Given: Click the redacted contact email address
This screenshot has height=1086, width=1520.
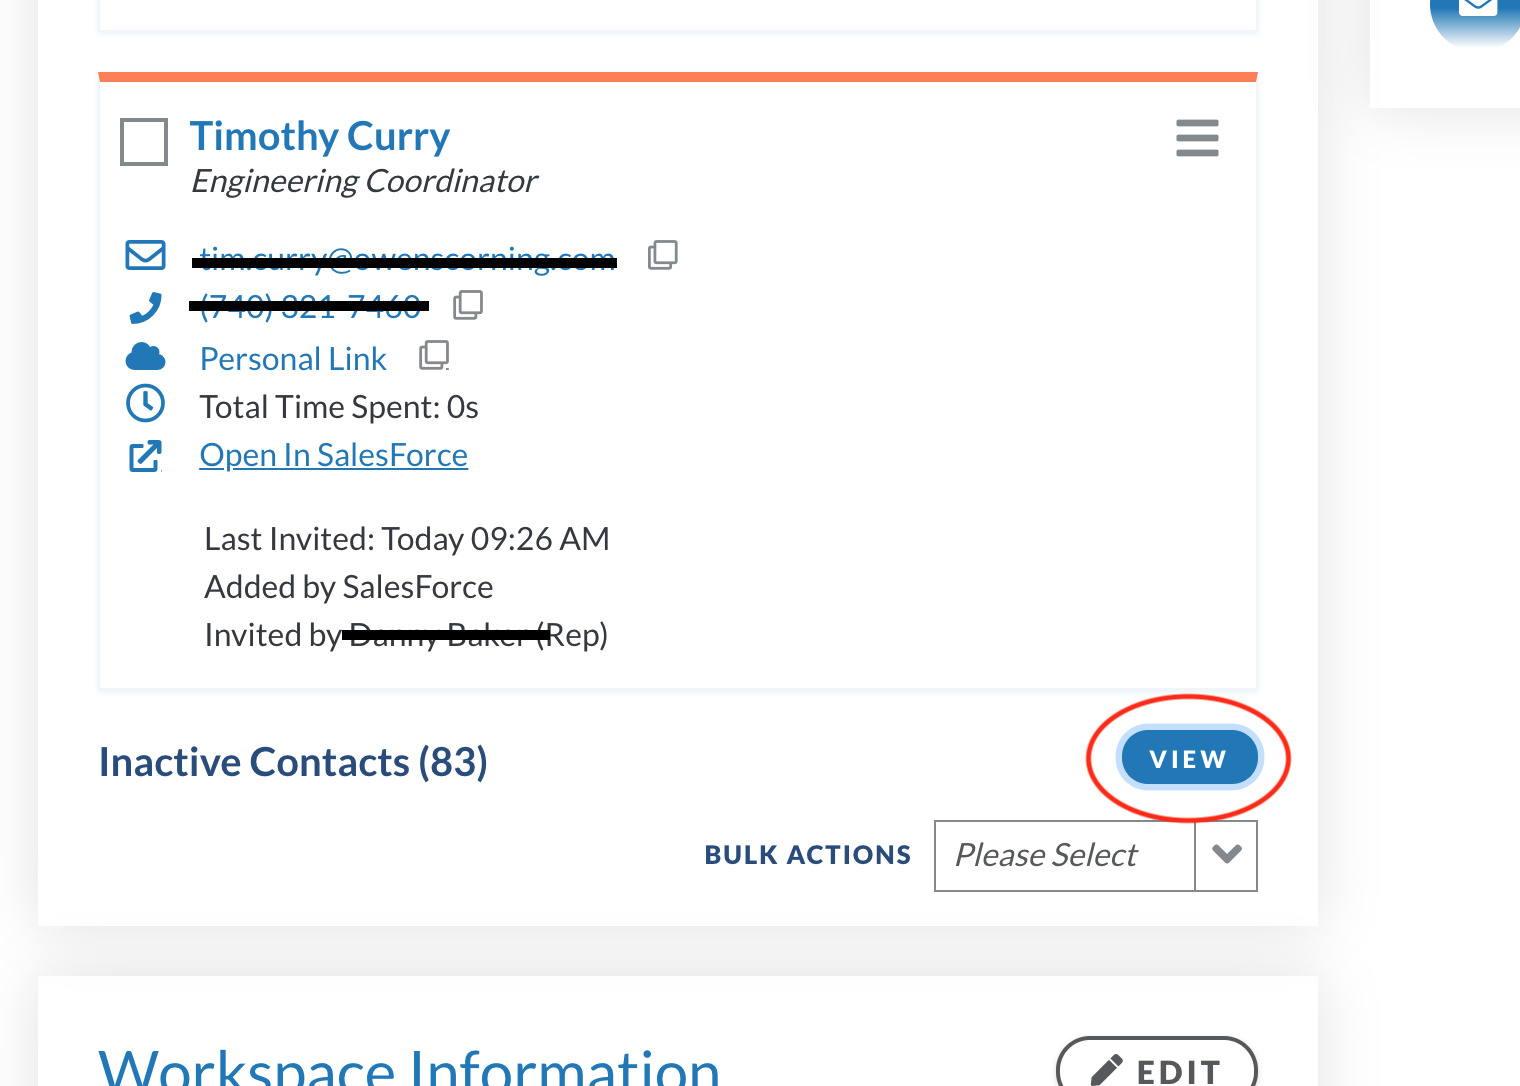Looking at the screenshot, I should [x=406, y=259].
